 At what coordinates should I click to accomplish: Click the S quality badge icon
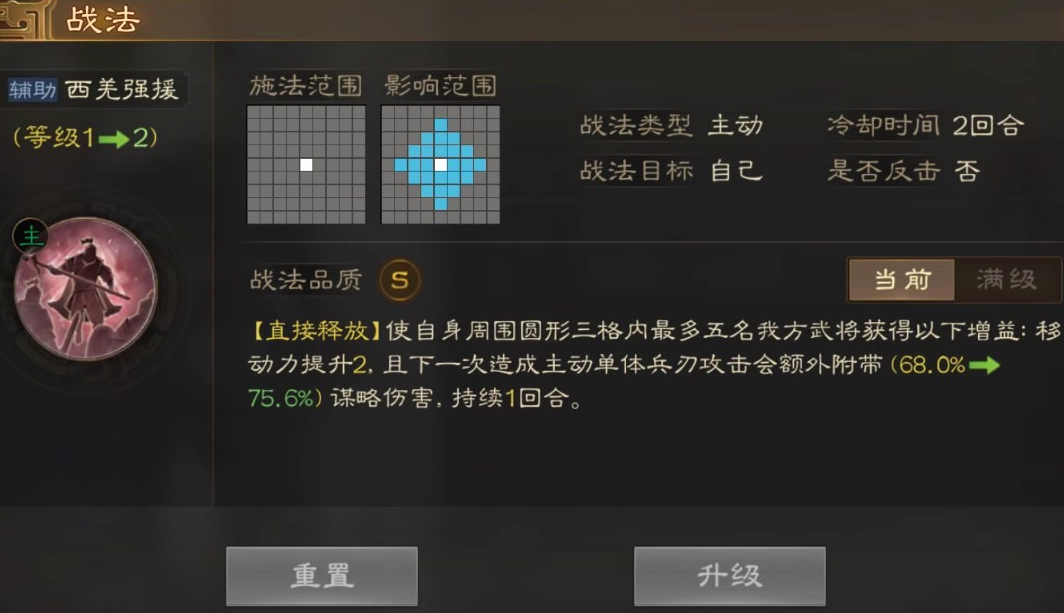400,280
